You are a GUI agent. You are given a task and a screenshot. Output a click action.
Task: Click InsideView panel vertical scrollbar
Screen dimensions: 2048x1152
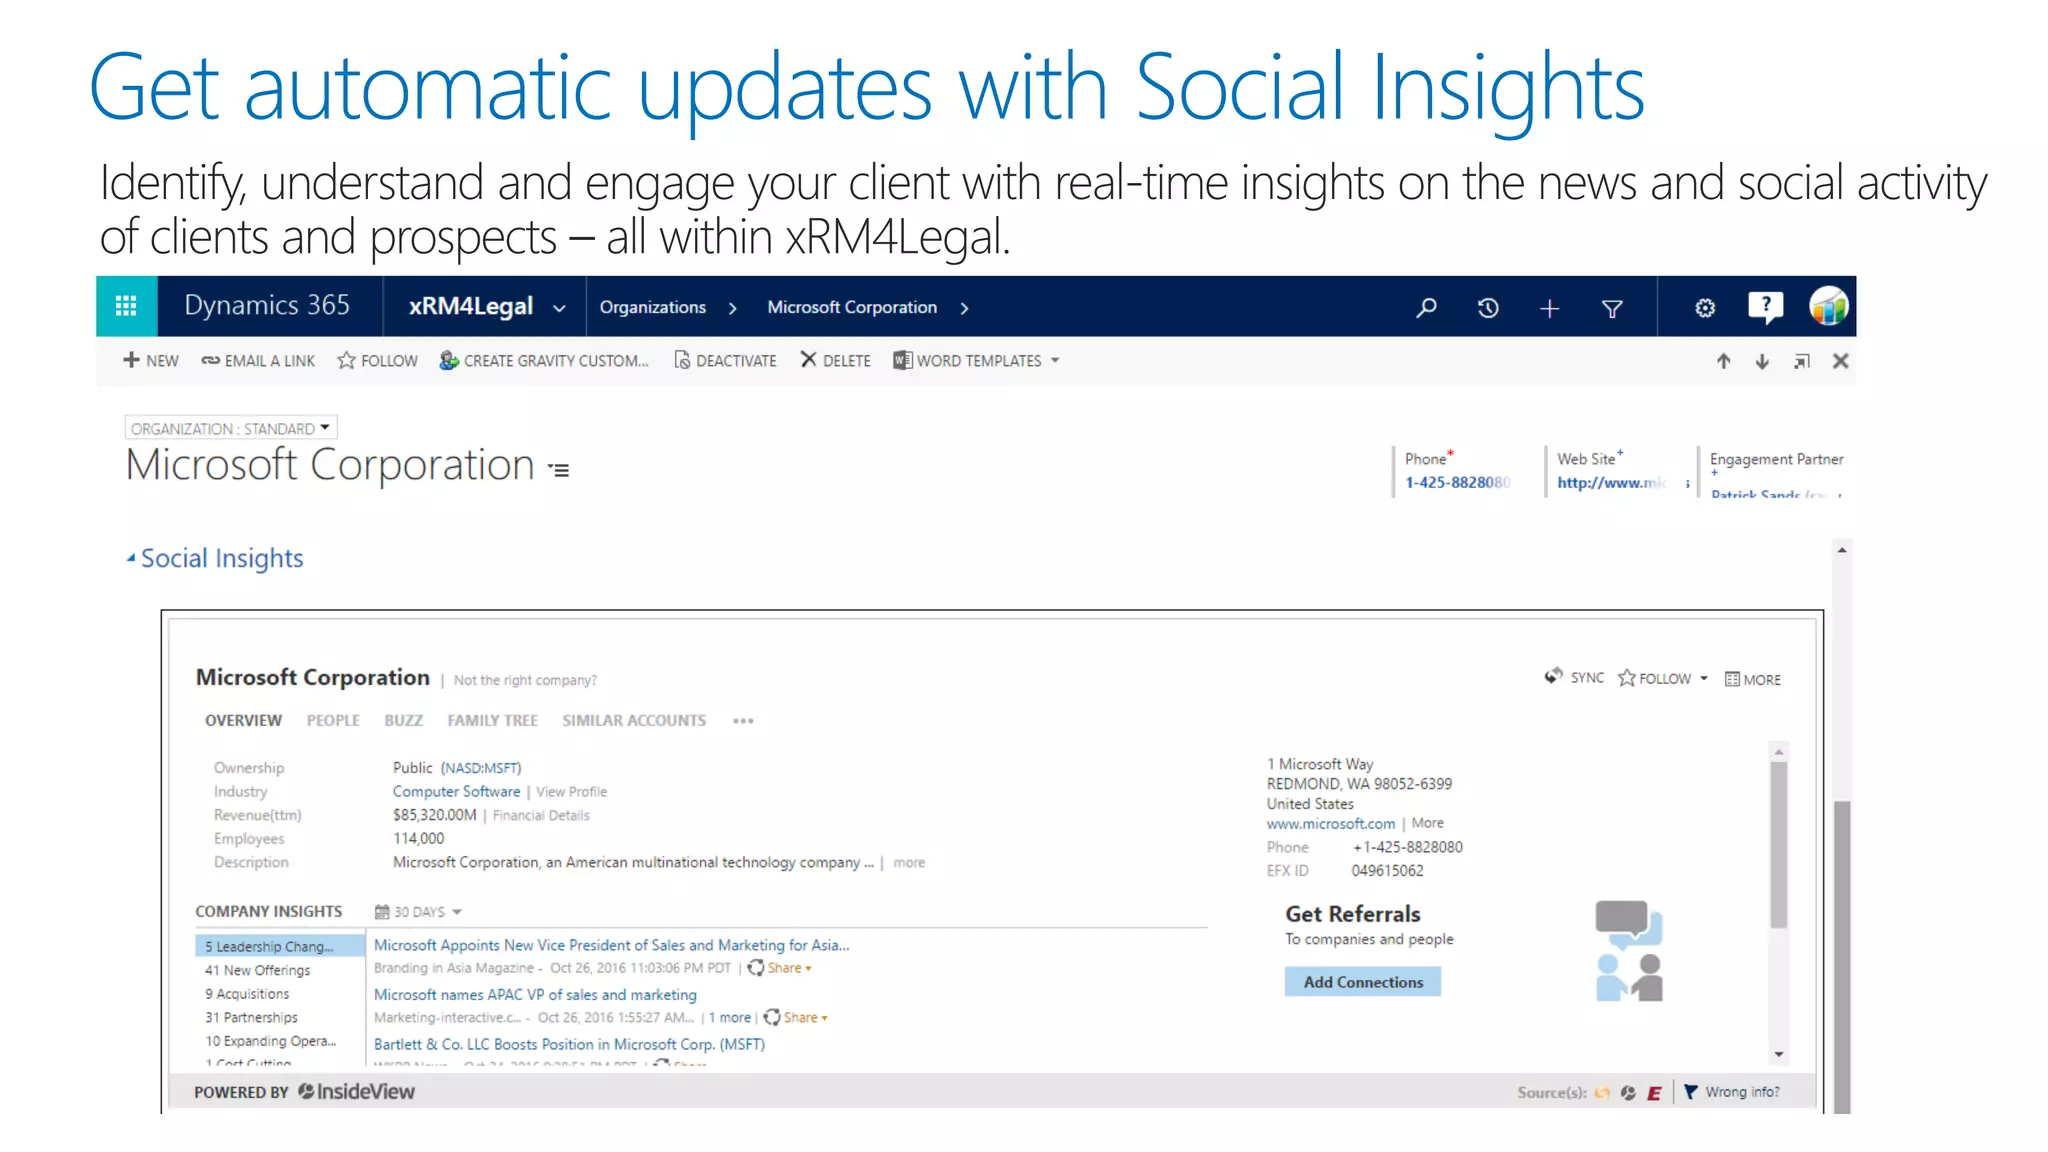point(1778,845)
